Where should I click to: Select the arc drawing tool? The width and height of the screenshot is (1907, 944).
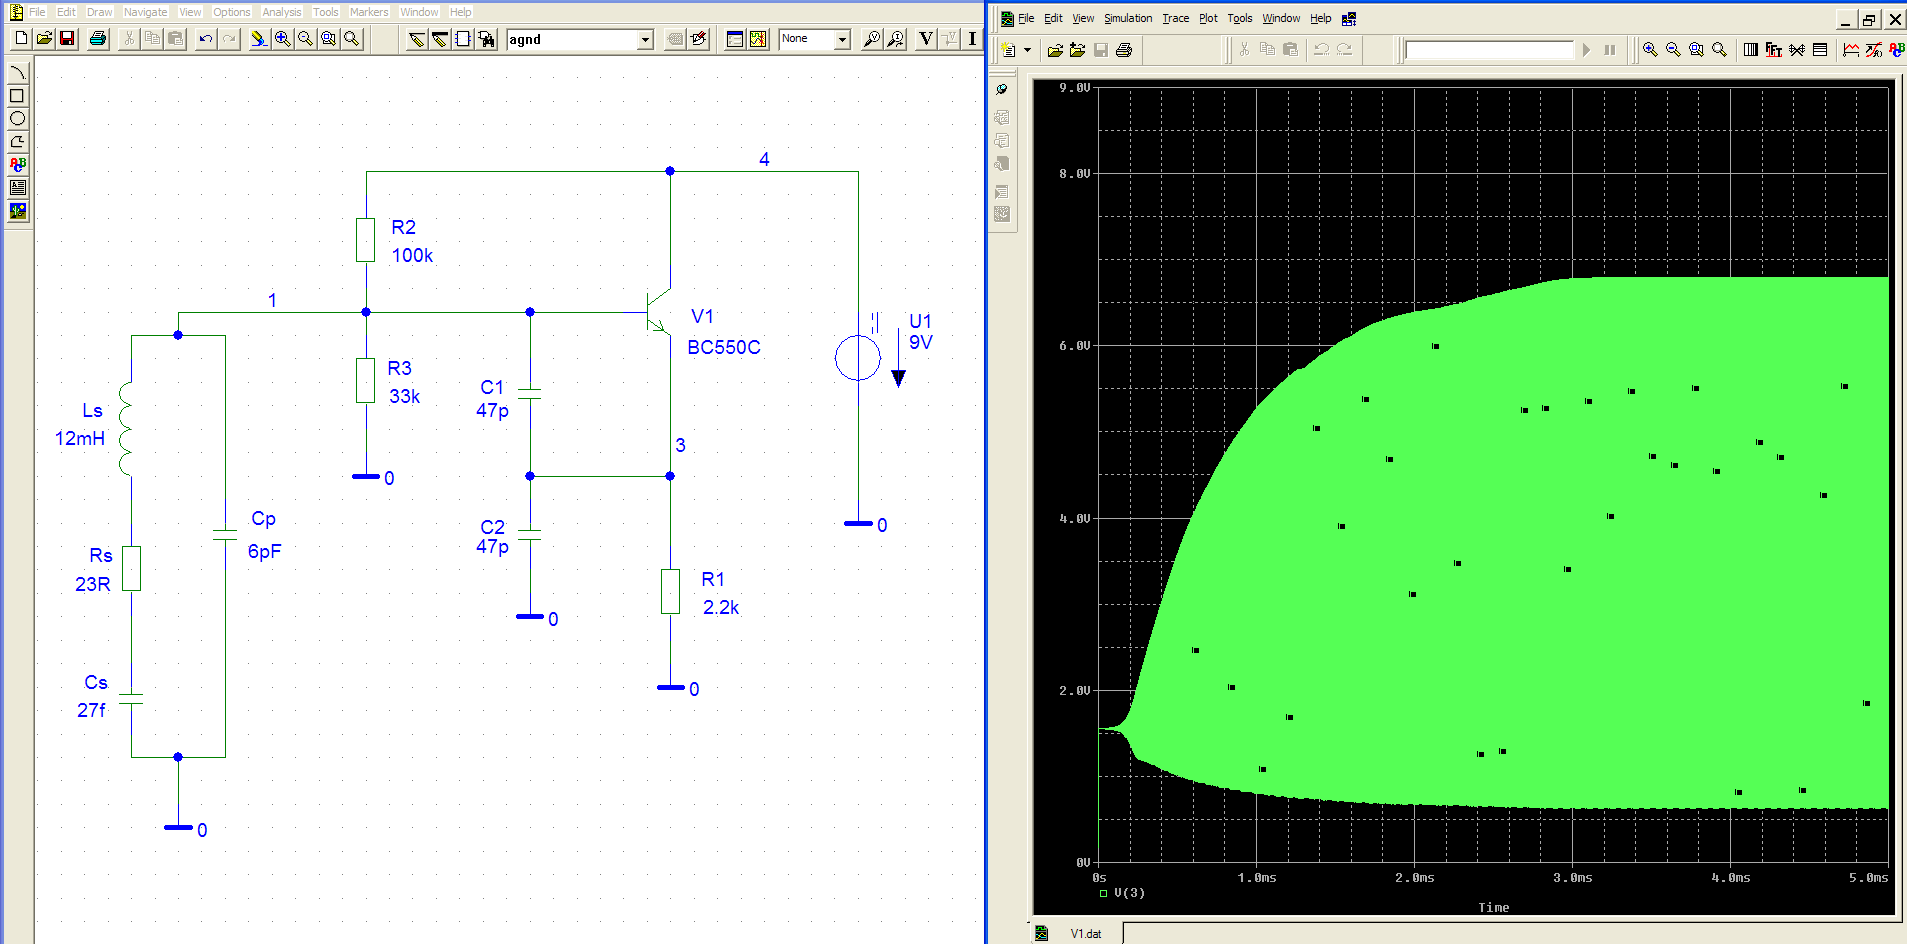click(x=18, y=73)
